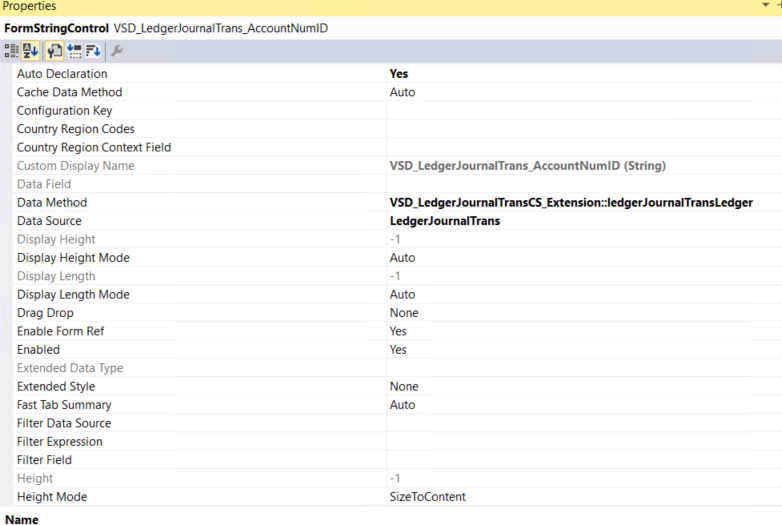Click the Properties panel title bar

(x=391, y=7)
